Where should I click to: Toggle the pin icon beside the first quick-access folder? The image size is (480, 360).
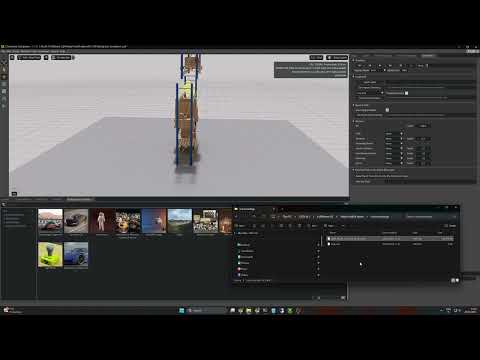318,245
